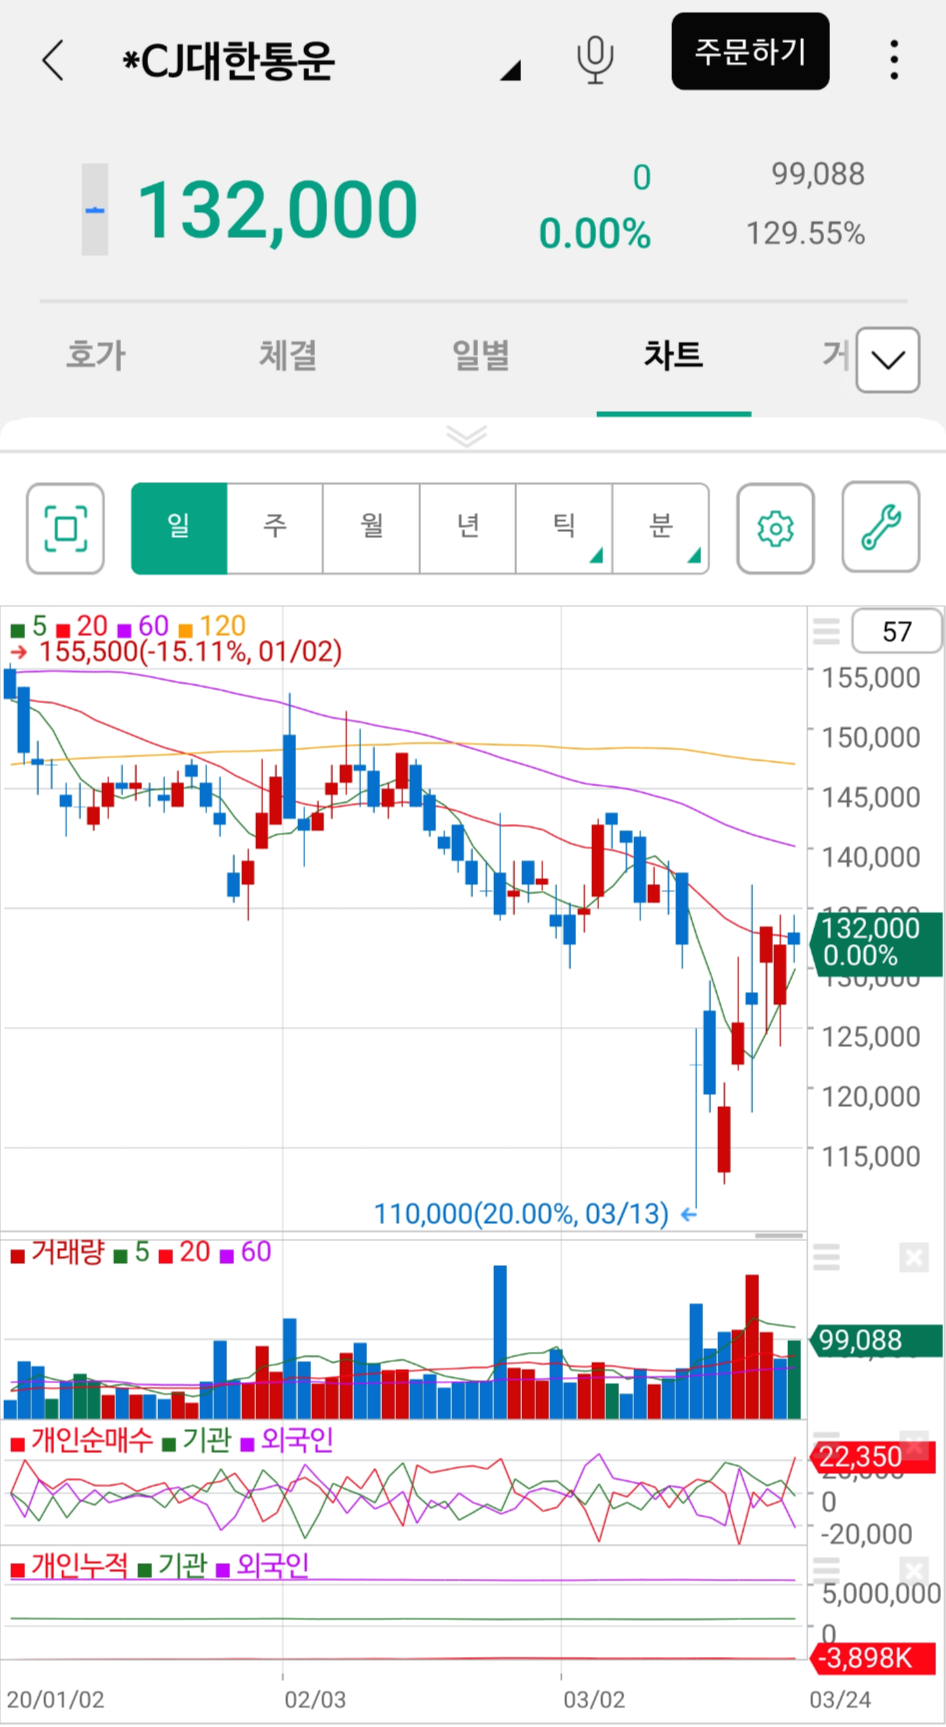The height and width of the screenshot is (1727, 946).
Task: Tap the 거래량 legend label
Action: [58, 1253]
